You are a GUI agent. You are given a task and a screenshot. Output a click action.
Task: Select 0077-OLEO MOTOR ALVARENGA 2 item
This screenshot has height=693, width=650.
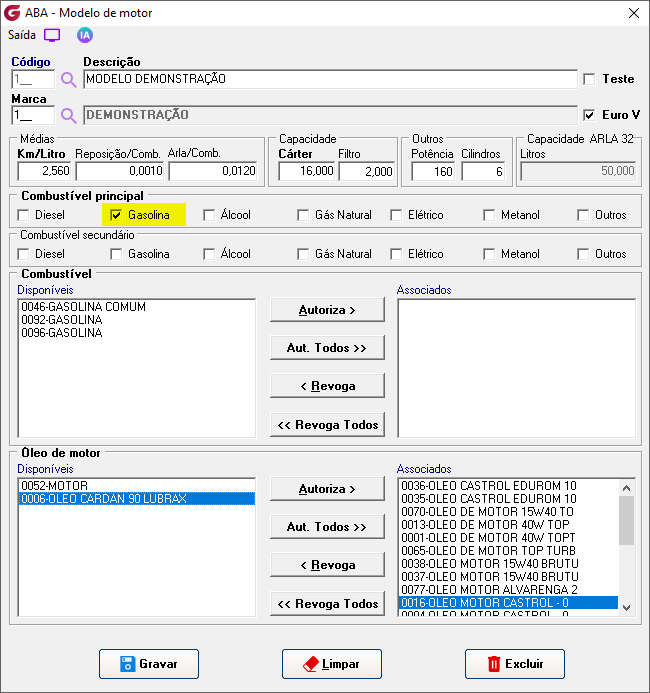pyautogui.click(x=508, y=590)
